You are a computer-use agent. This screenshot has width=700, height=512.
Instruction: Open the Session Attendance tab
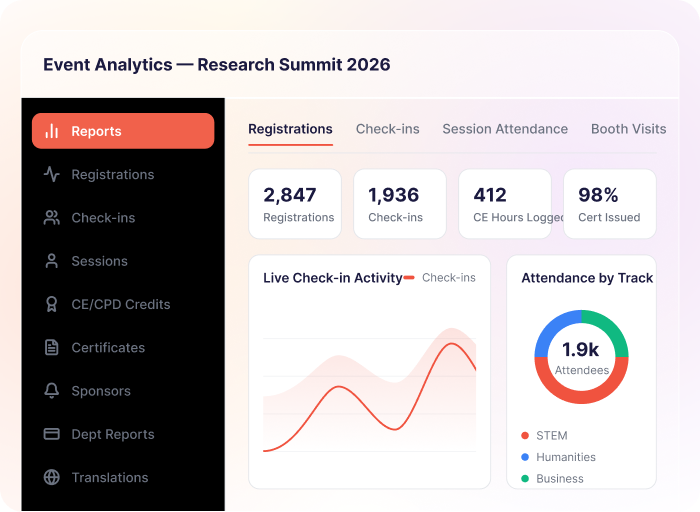[x=505, y=129]
